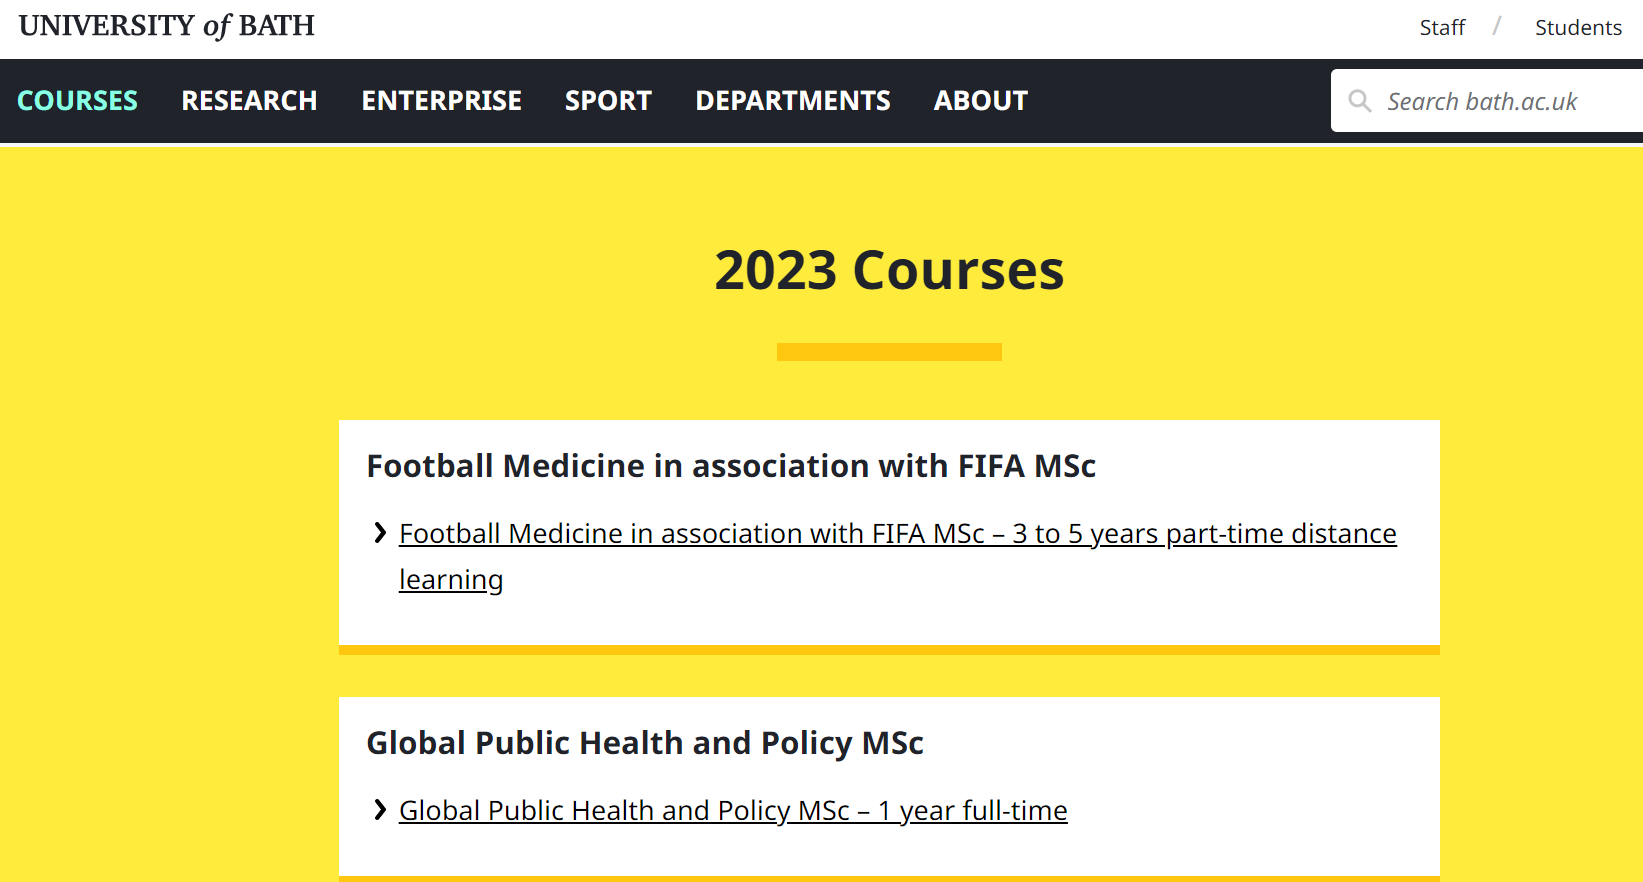Click the Global Public Health and Policy heading
Image resolution: width=1643 pixels, height=882 pixels.
645,743
